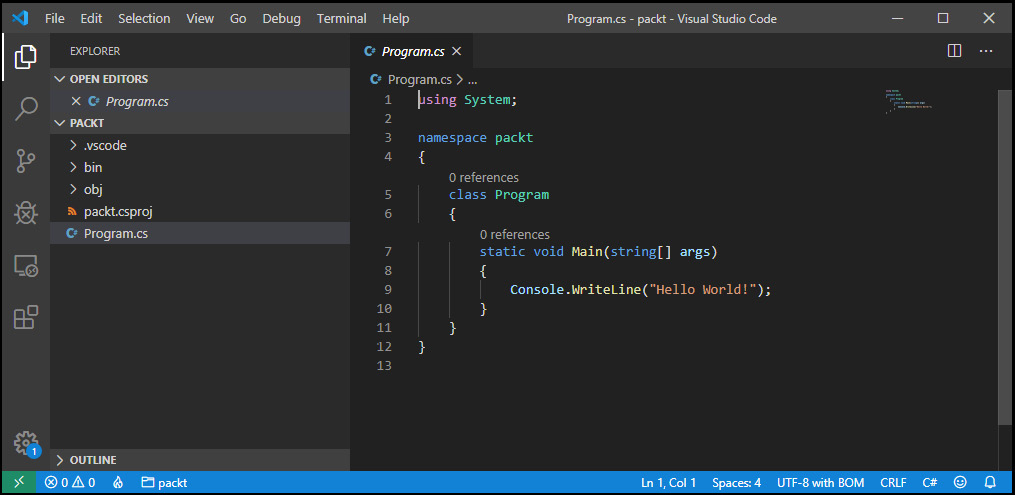This screenshot has height=495, width=1015.
Task: Click namespace keyword on line 3
Action: tap(452, 138)
